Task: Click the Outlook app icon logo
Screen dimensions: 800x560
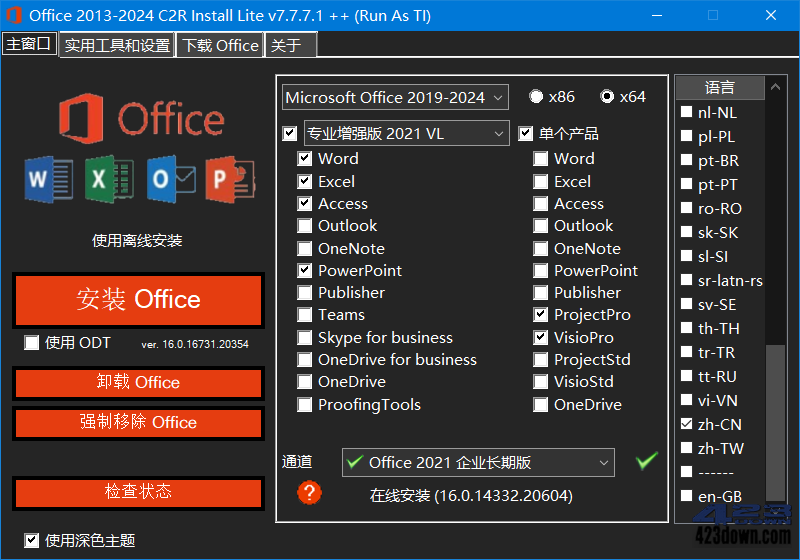Action: point(171,179)
